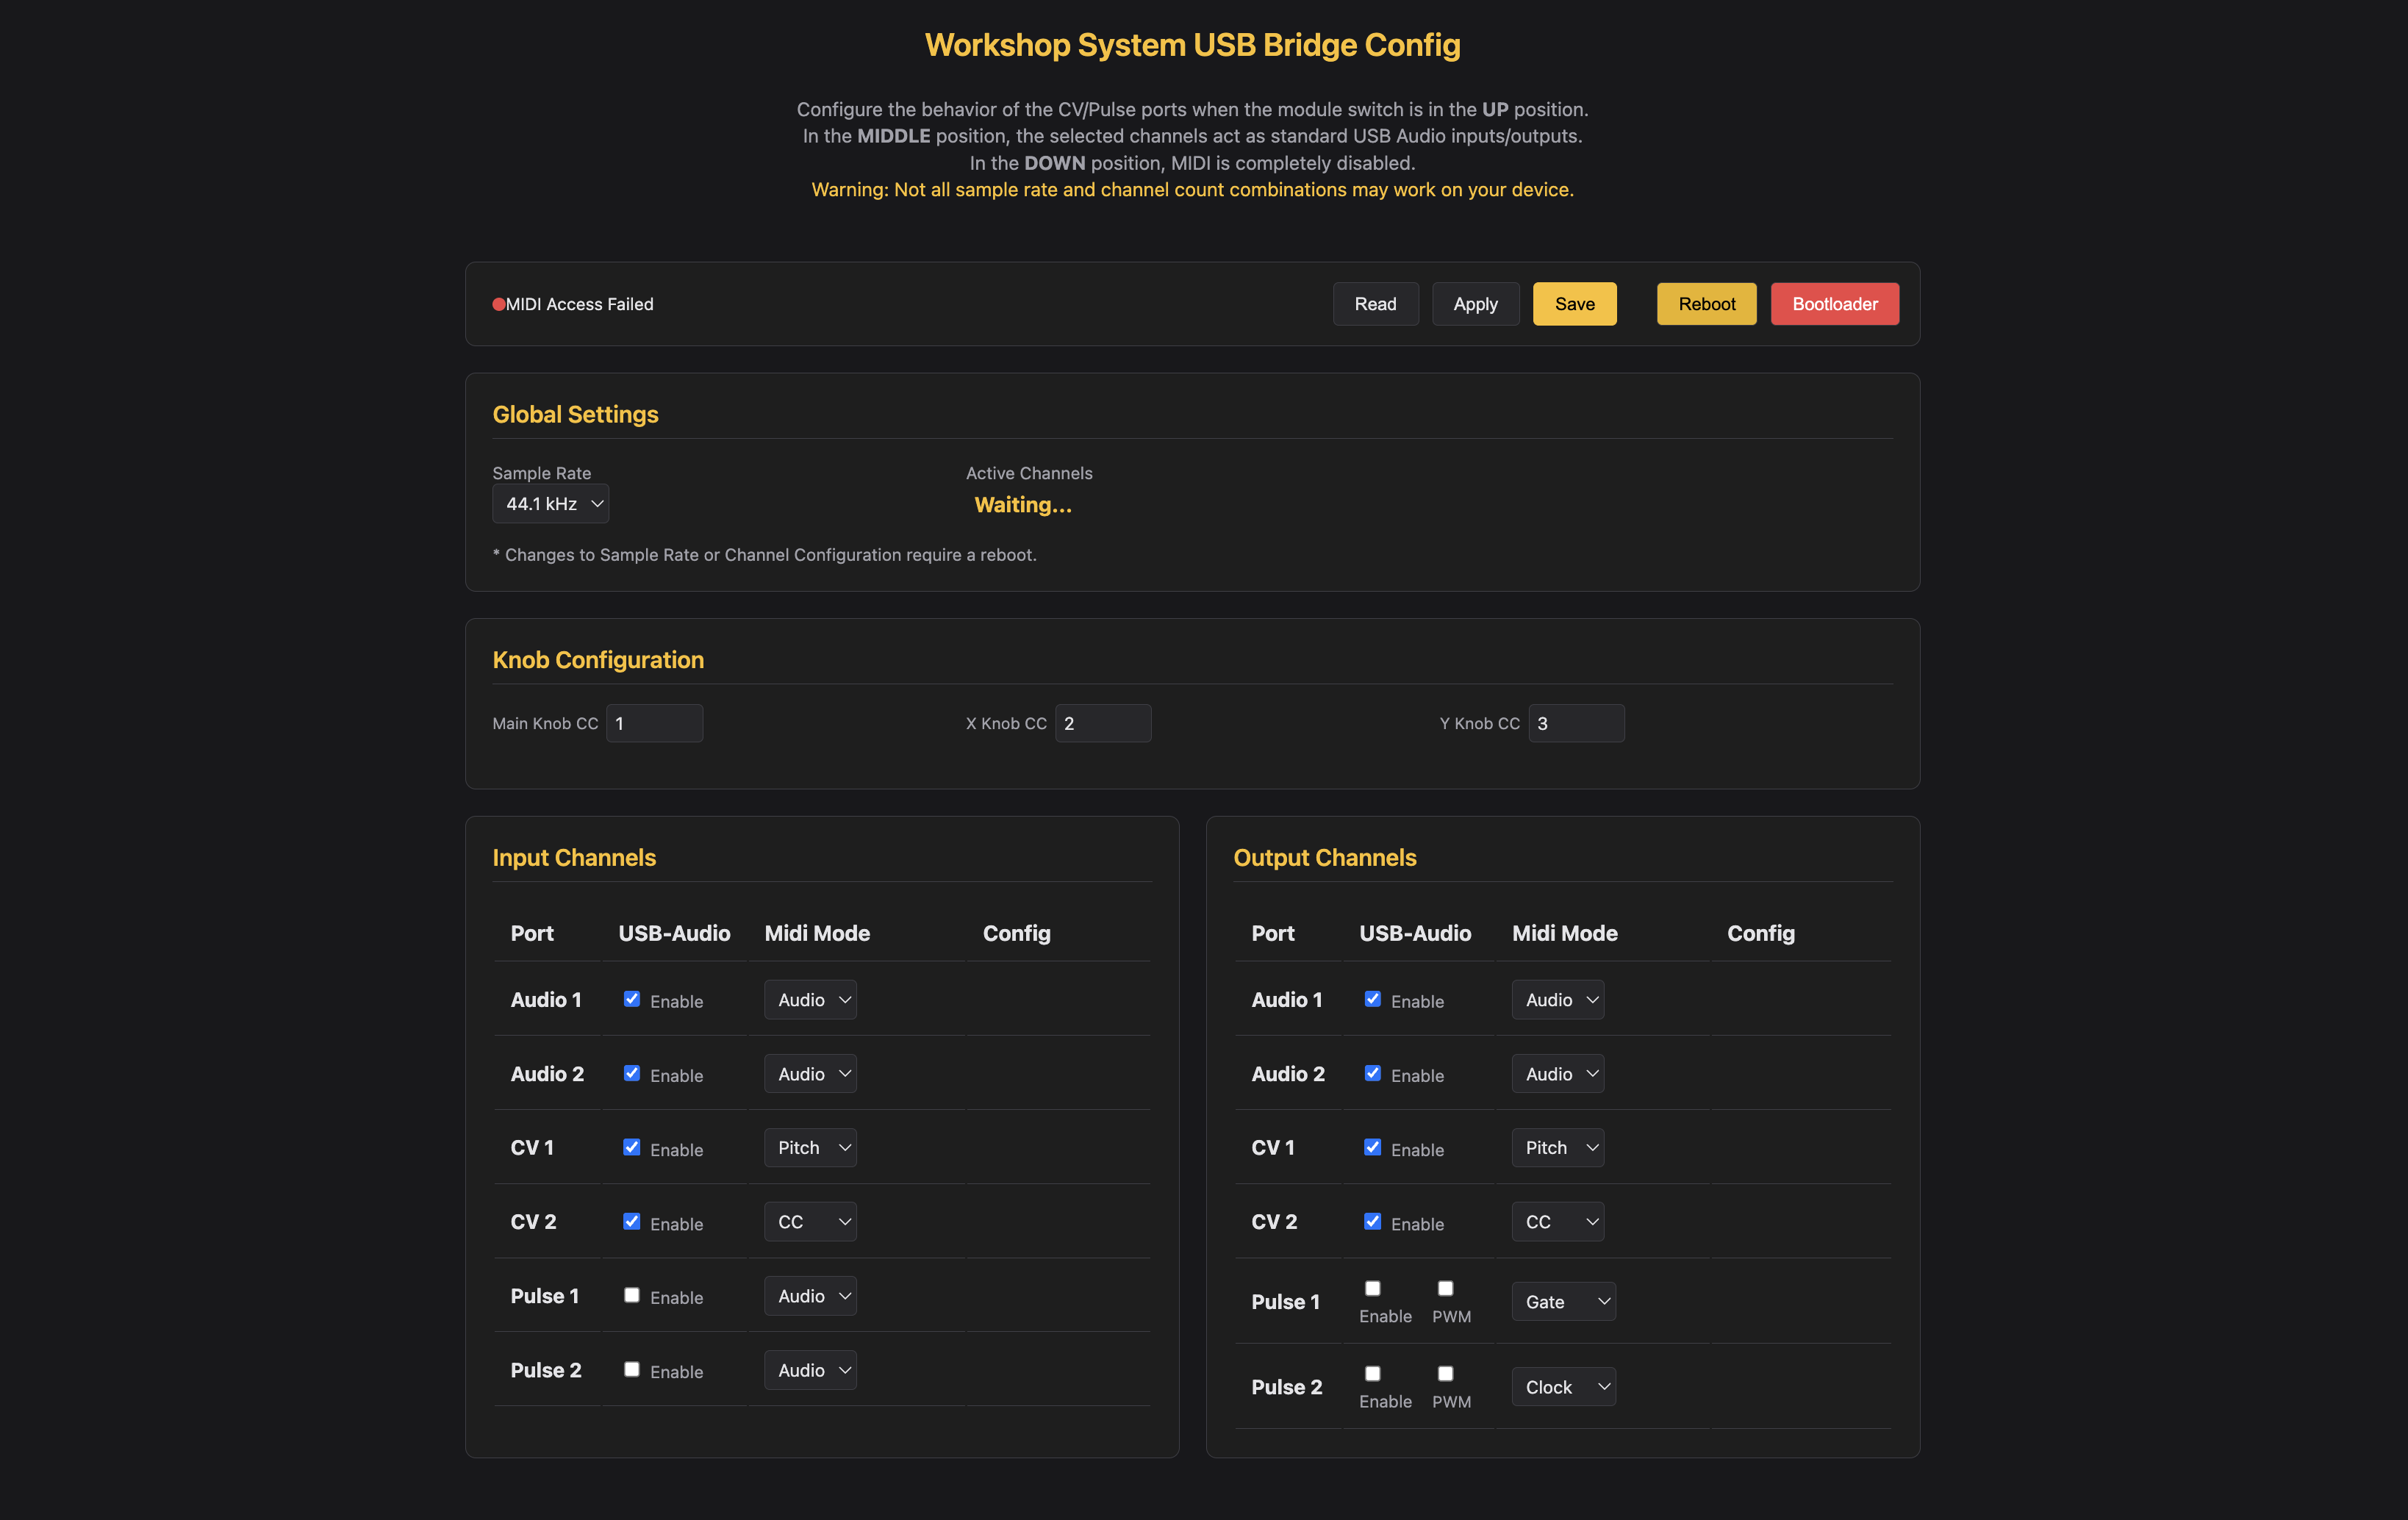This screenshot has height=1520, width=2408.
Task: Open the Output Pulse 1 Gate mode dropdown
Action: click(1564, 1302)
